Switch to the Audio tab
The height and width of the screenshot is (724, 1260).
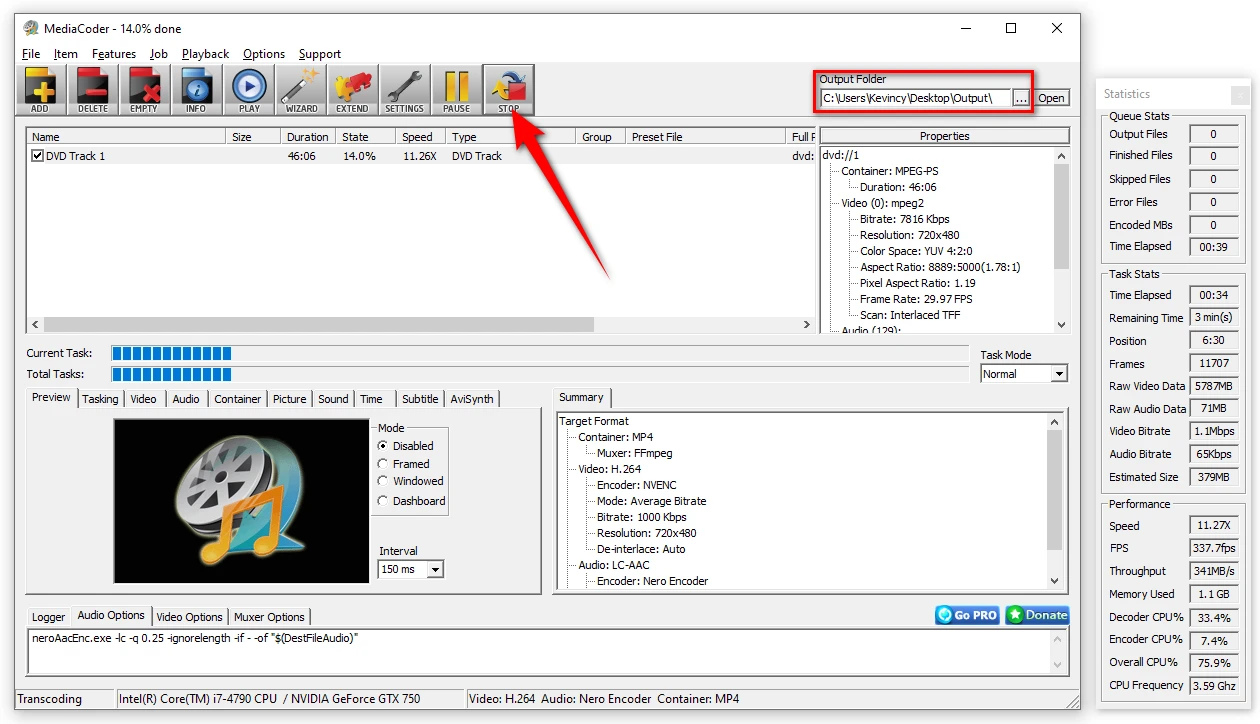click(x=186, y=399)
